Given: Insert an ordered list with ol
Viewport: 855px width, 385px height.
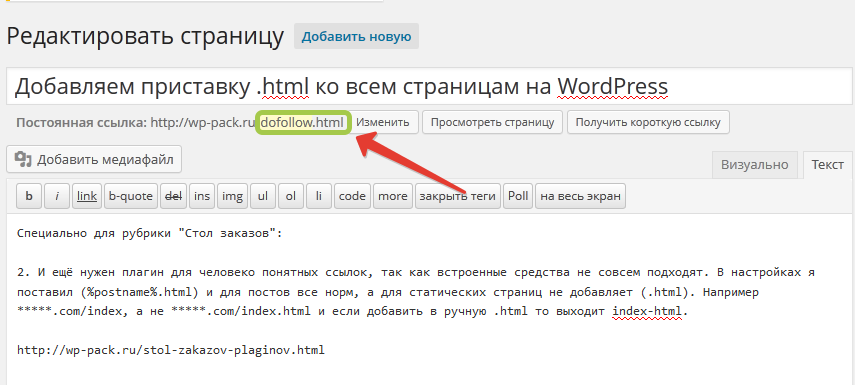Looking at the screenshot, I should pos(291,196).
